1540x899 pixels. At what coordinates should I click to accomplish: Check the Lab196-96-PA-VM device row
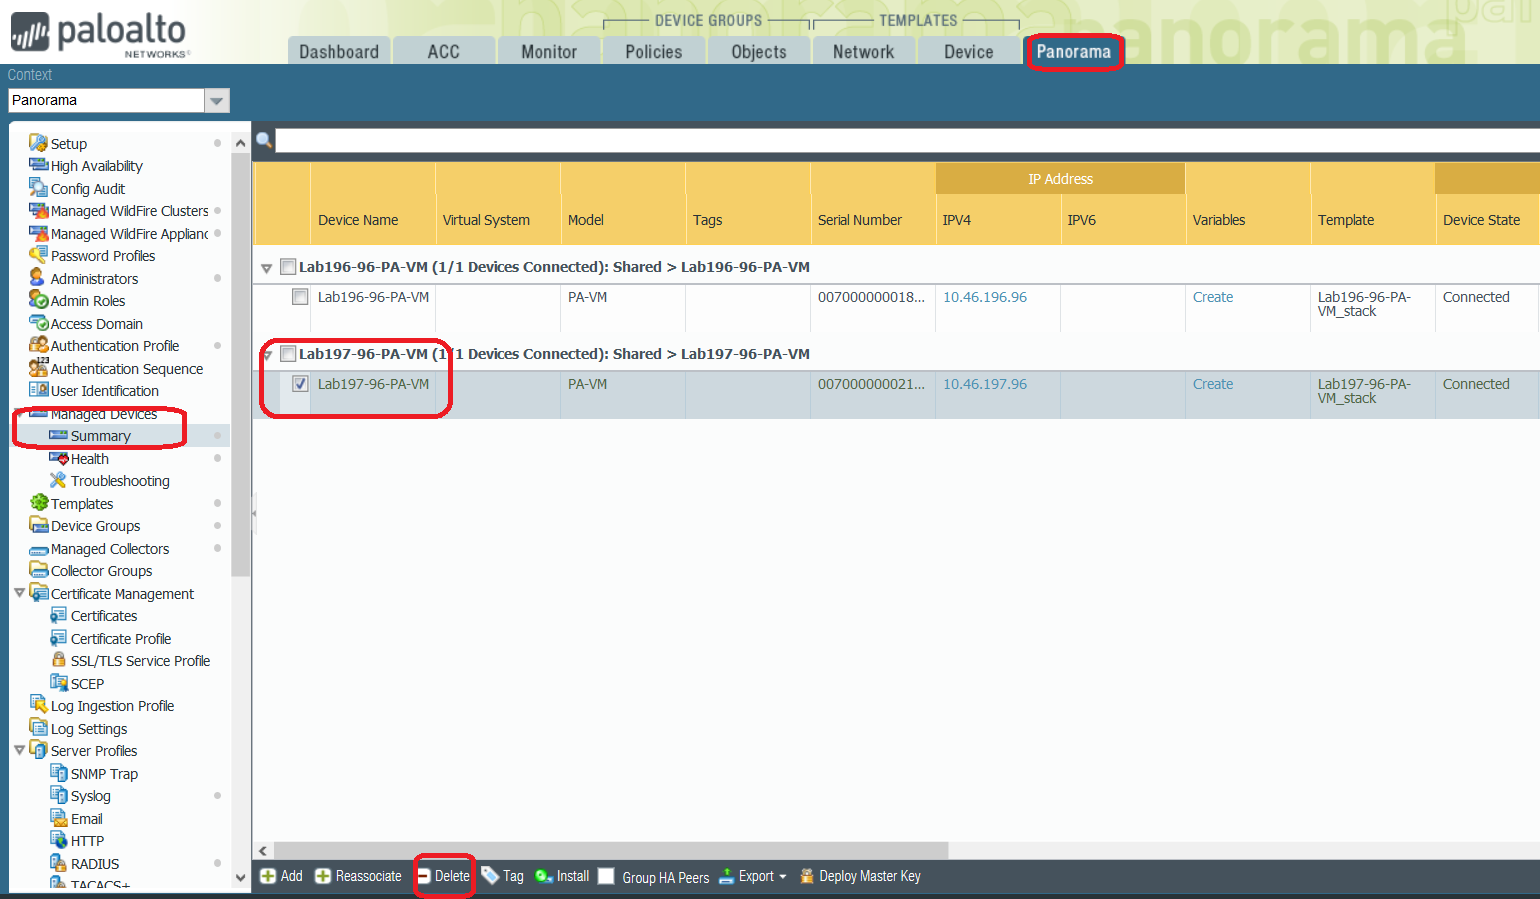(x=300, y=297)
